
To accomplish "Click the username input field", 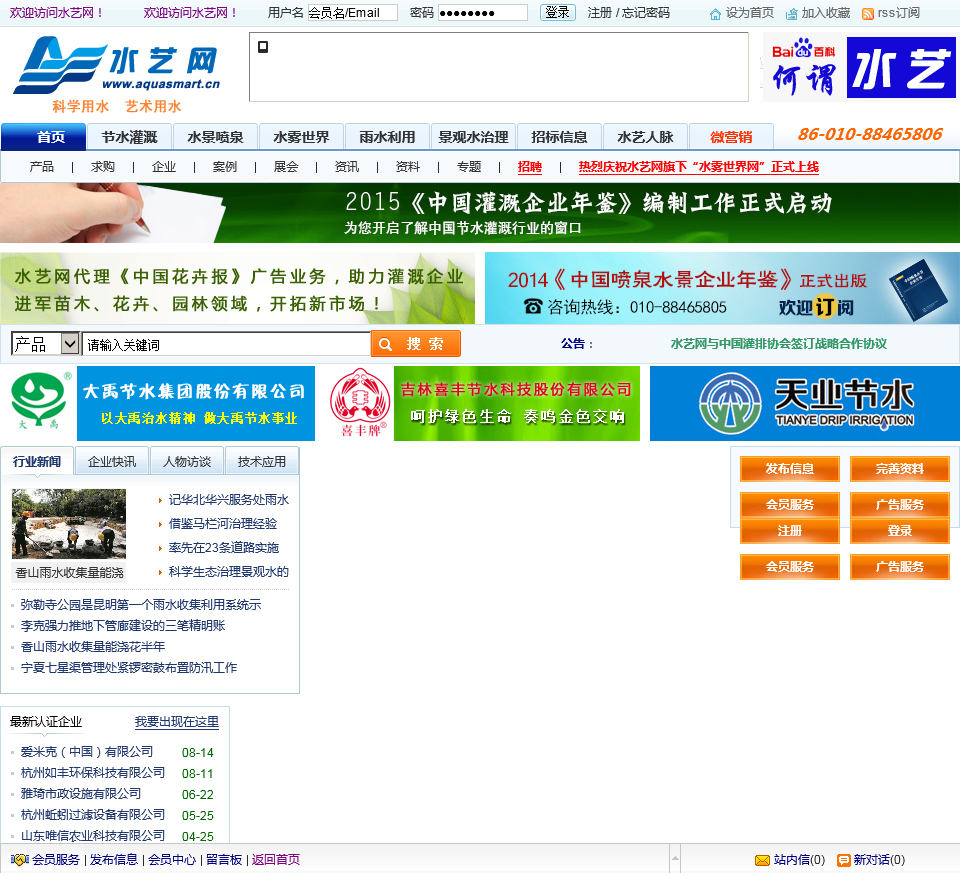I will [x=352, y=12].
